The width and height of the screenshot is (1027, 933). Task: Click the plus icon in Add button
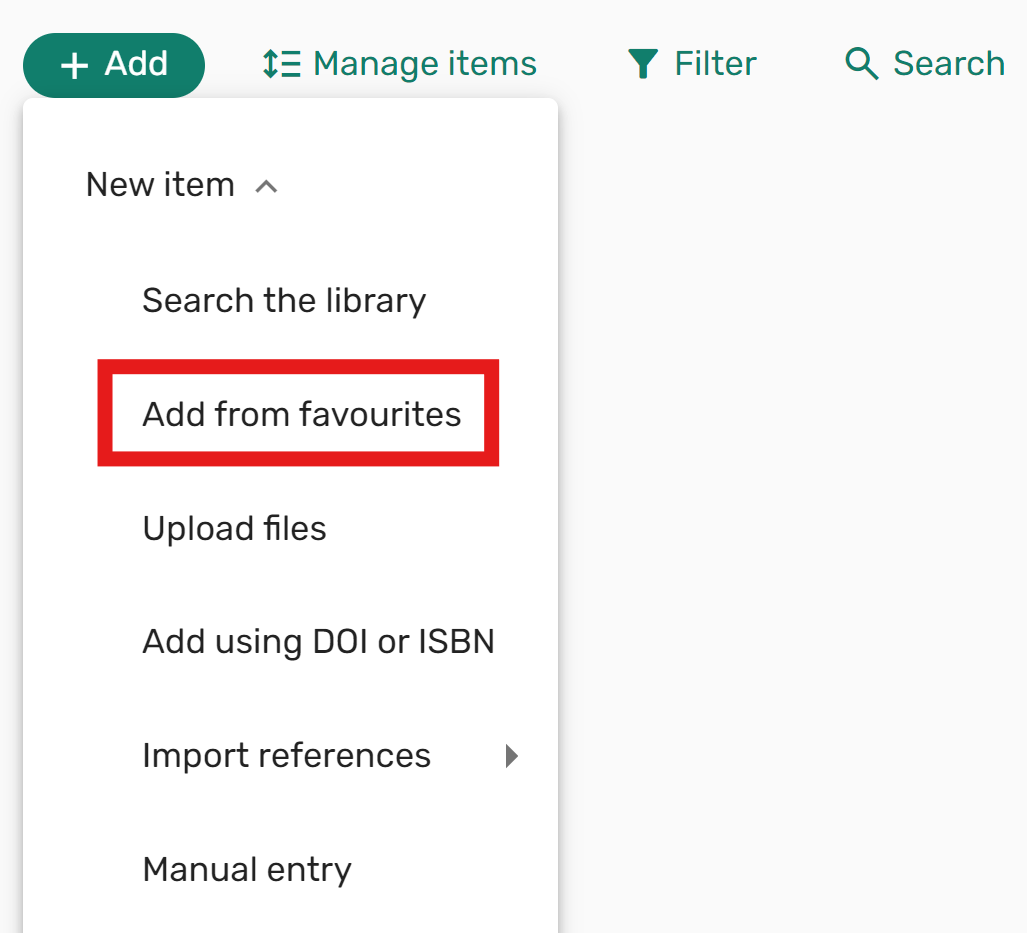coord(74,66)
